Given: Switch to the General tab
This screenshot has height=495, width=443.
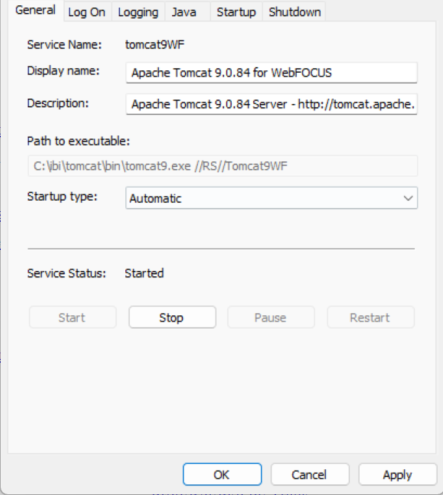Looking at the screenshot, I should 35,10.
